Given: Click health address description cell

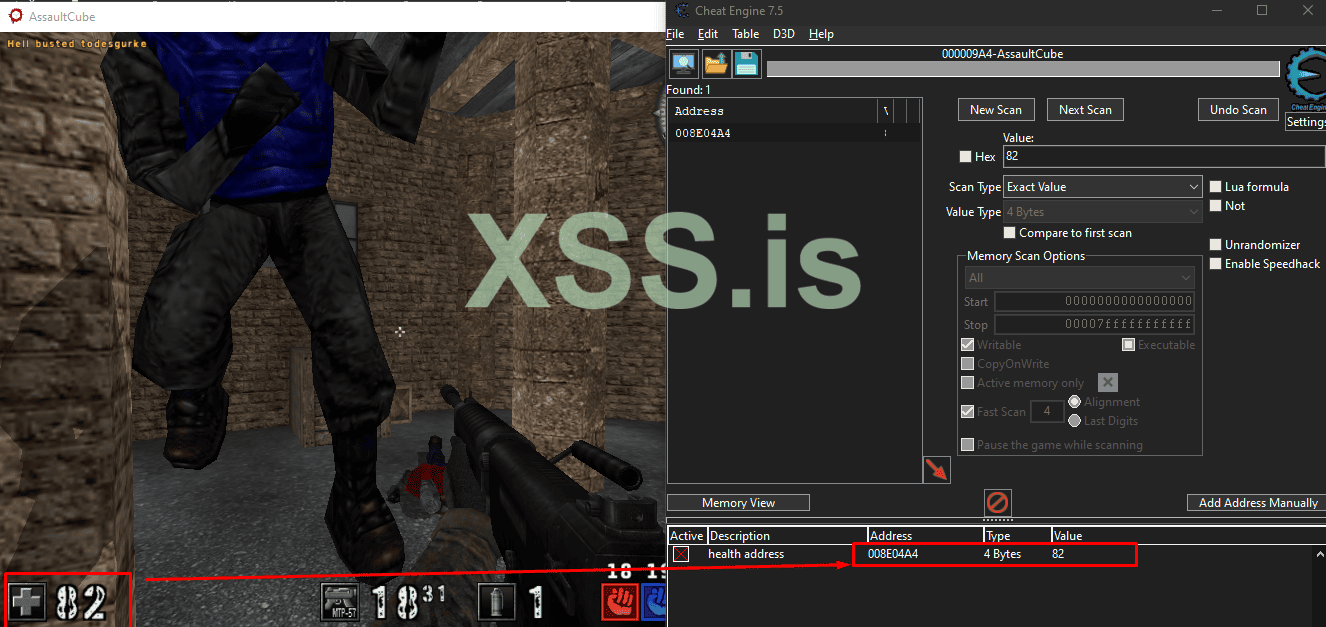Looking at the screenshot, I should click(x=746, y=554).
